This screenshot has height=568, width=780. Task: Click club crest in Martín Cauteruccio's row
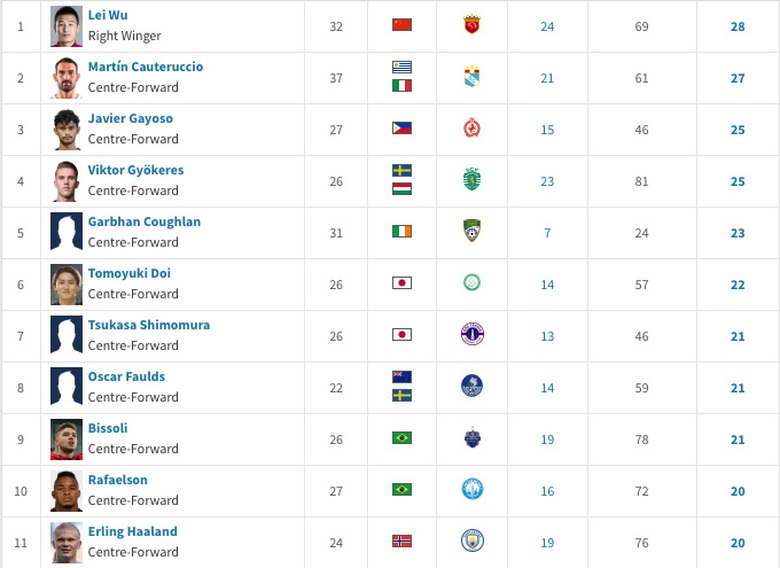point(472,77)
